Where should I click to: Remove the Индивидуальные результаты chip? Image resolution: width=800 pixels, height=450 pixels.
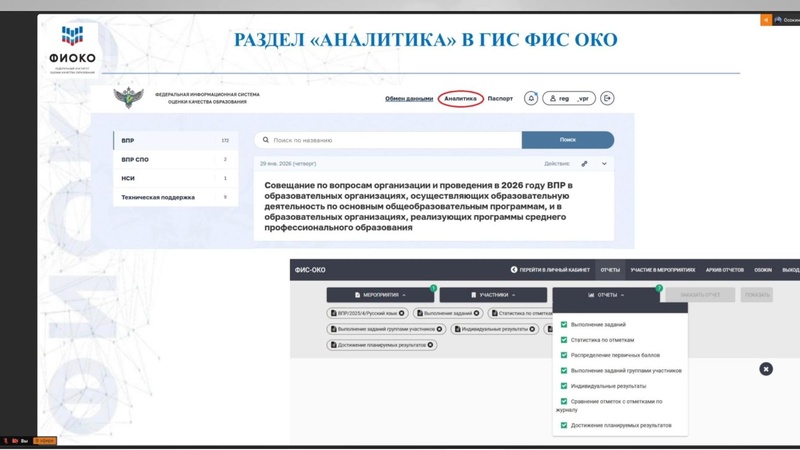[532, 329]
